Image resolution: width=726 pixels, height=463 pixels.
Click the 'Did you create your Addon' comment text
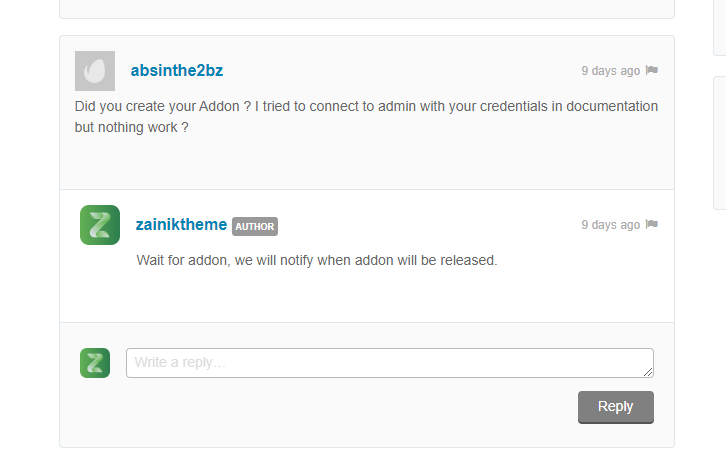[x=366, y=117]
